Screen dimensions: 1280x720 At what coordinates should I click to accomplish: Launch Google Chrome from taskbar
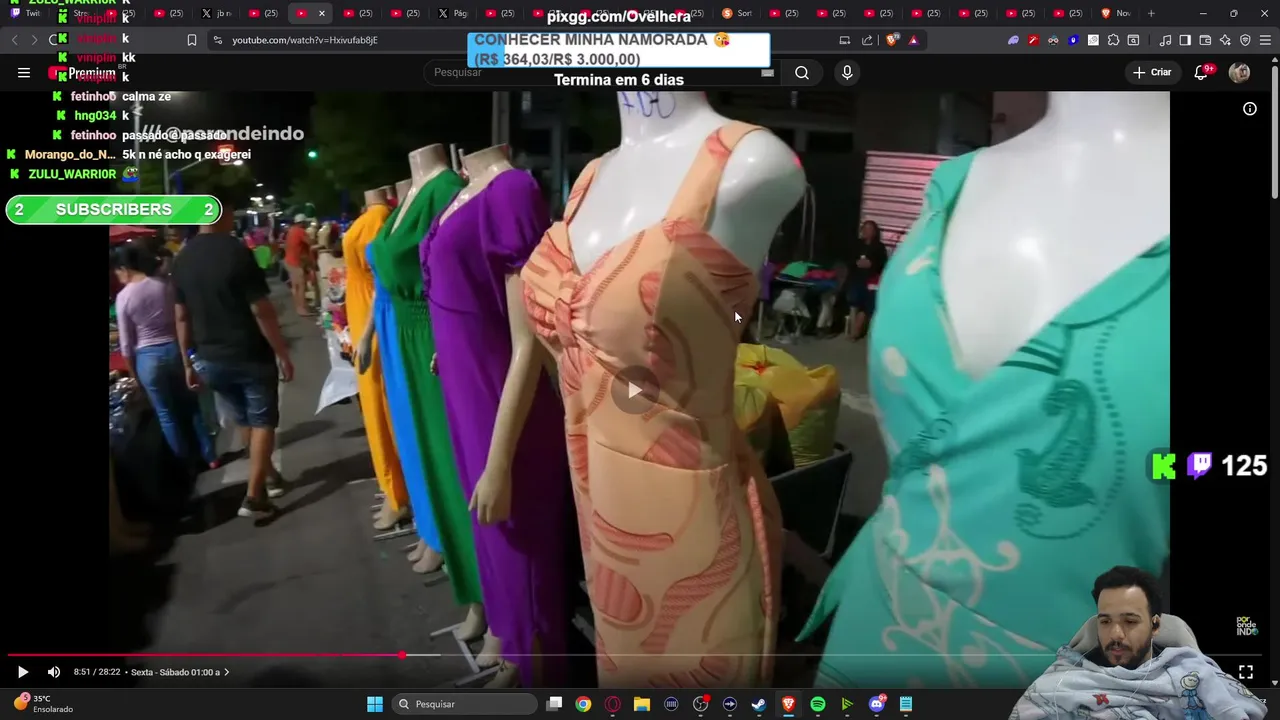(583, 704)
